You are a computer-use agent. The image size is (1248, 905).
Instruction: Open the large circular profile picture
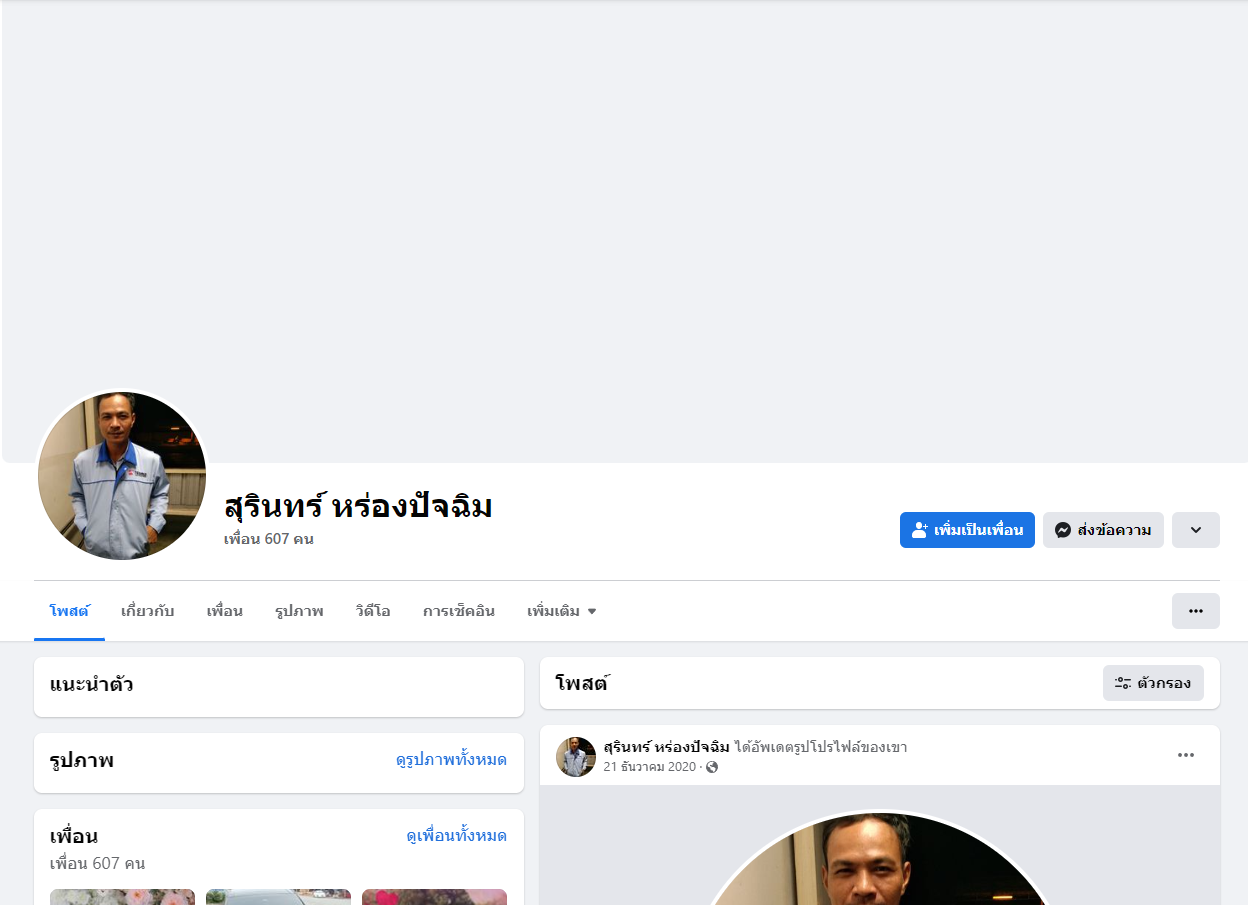tap(122, 475)
